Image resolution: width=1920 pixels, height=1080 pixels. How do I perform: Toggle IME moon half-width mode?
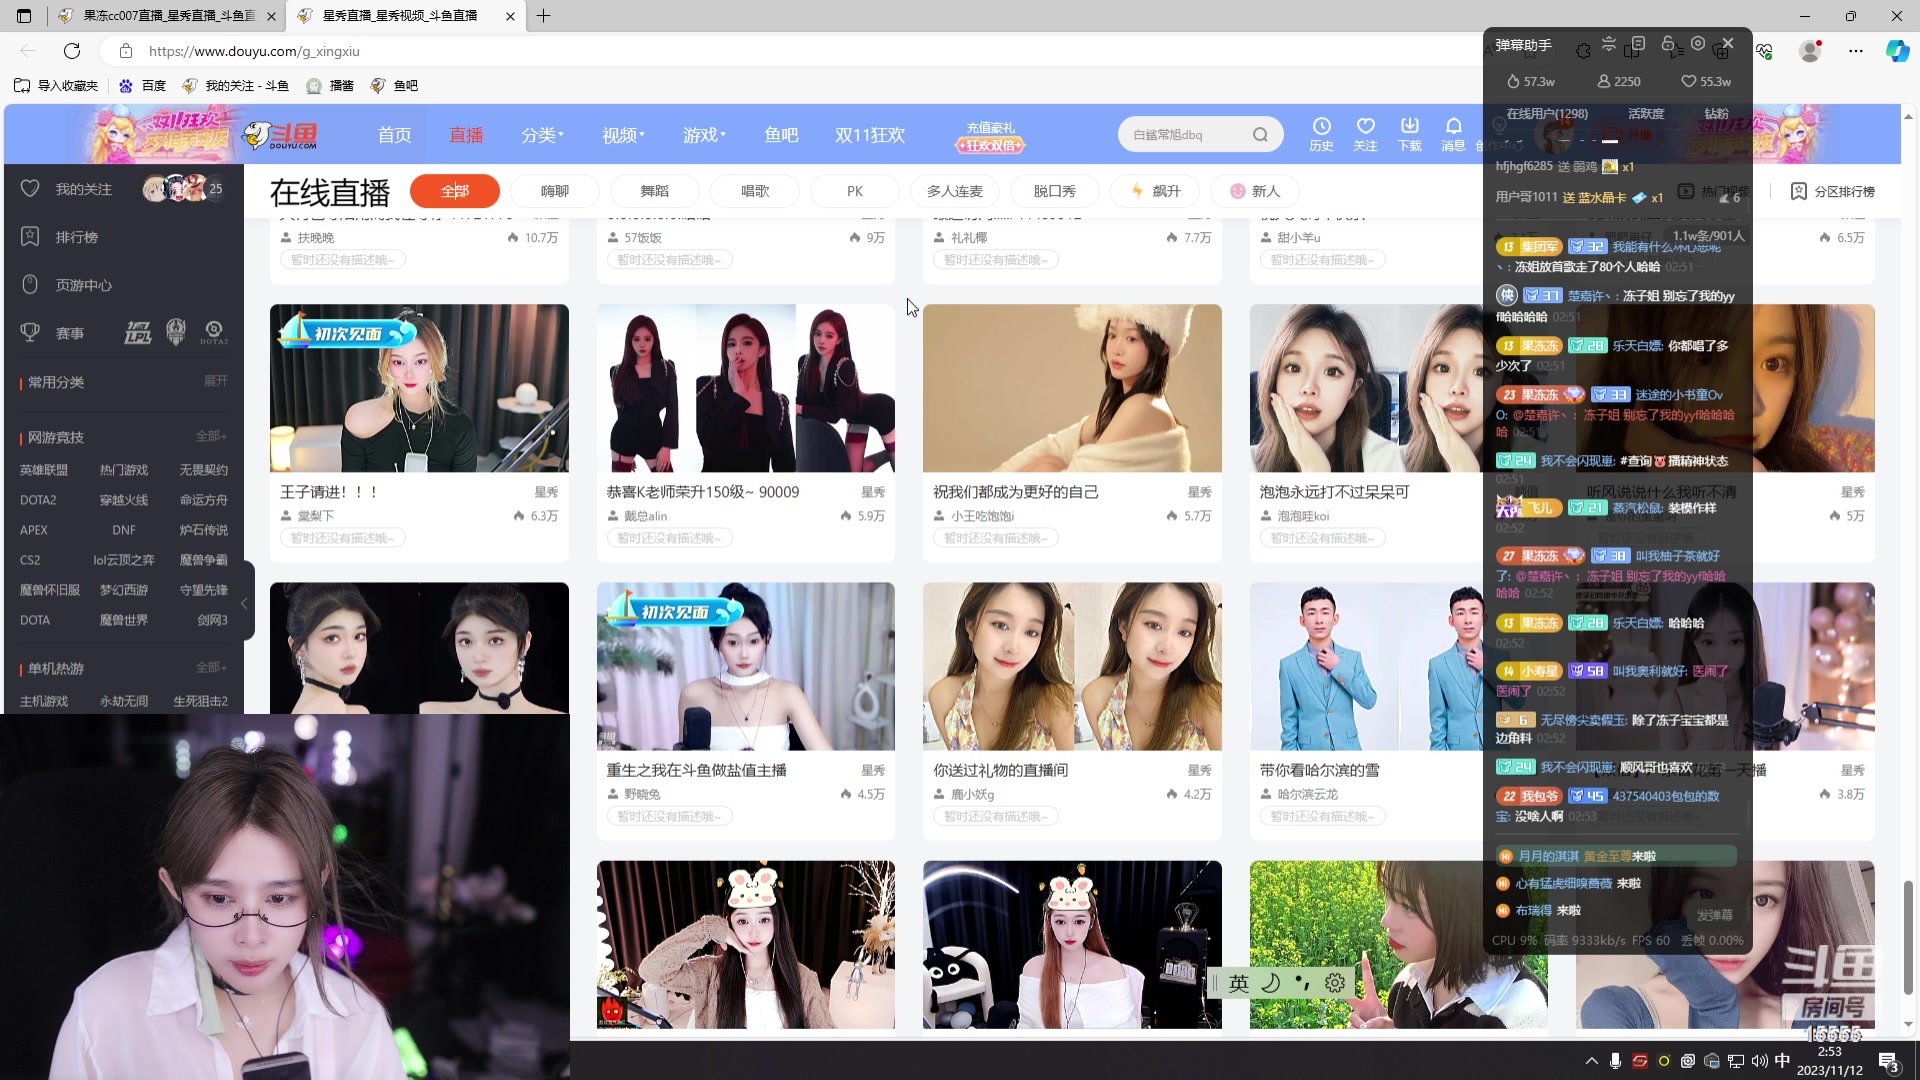coord(1271,983)
